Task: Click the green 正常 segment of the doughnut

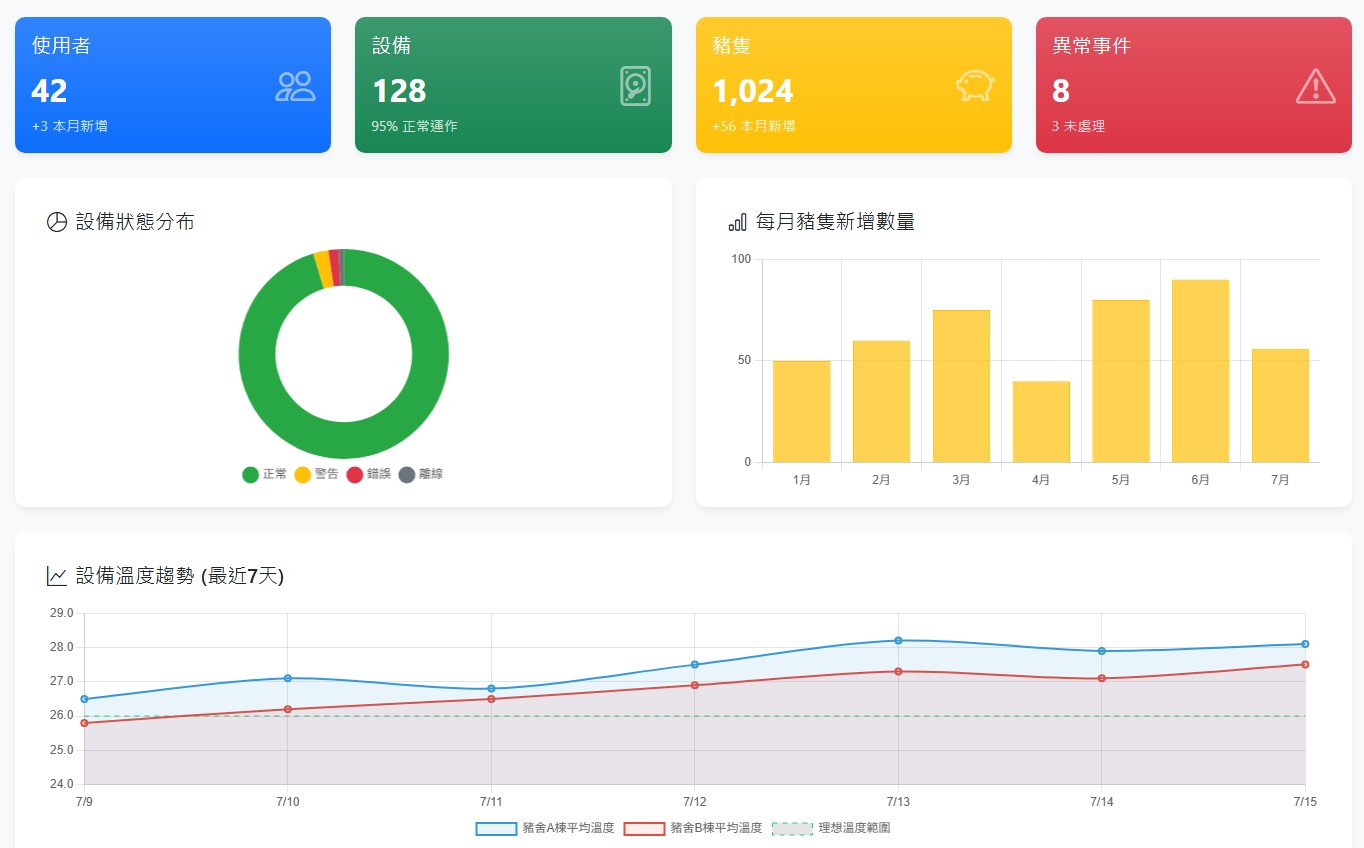Action: (x=344, y=440)
